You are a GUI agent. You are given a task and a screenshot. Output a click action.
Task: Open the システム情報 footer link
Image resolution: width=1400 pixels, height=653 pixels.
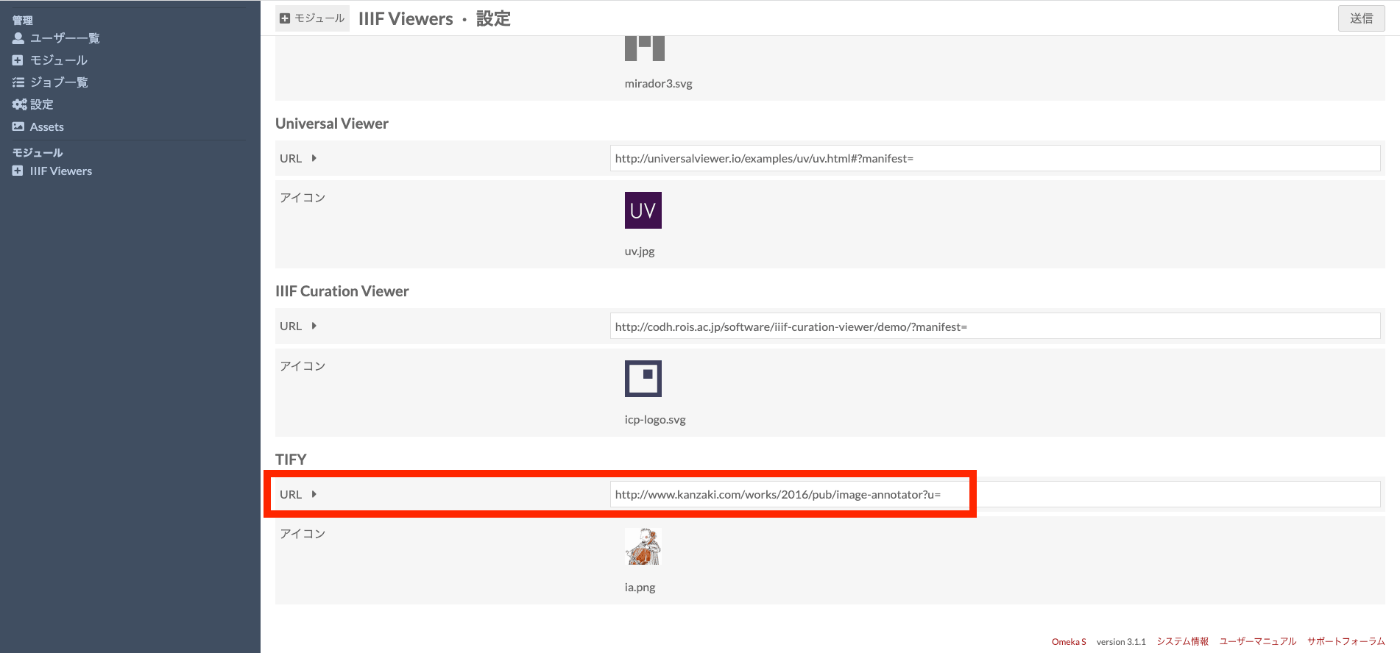(1182, 641)
